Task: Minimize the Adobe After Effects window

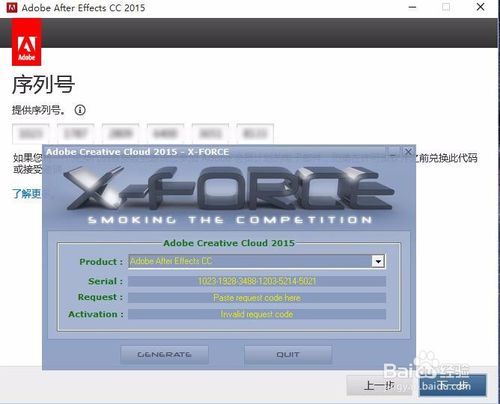Action: (412, 7)
